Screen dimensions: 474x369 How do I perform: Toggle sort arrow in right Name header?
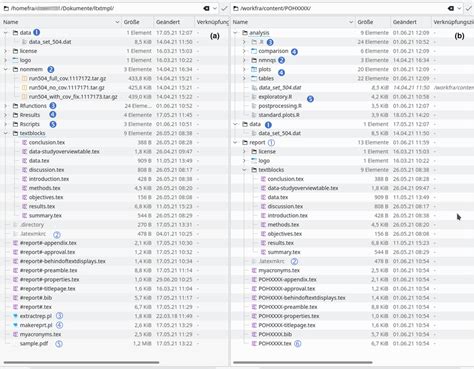coord(351,22)
